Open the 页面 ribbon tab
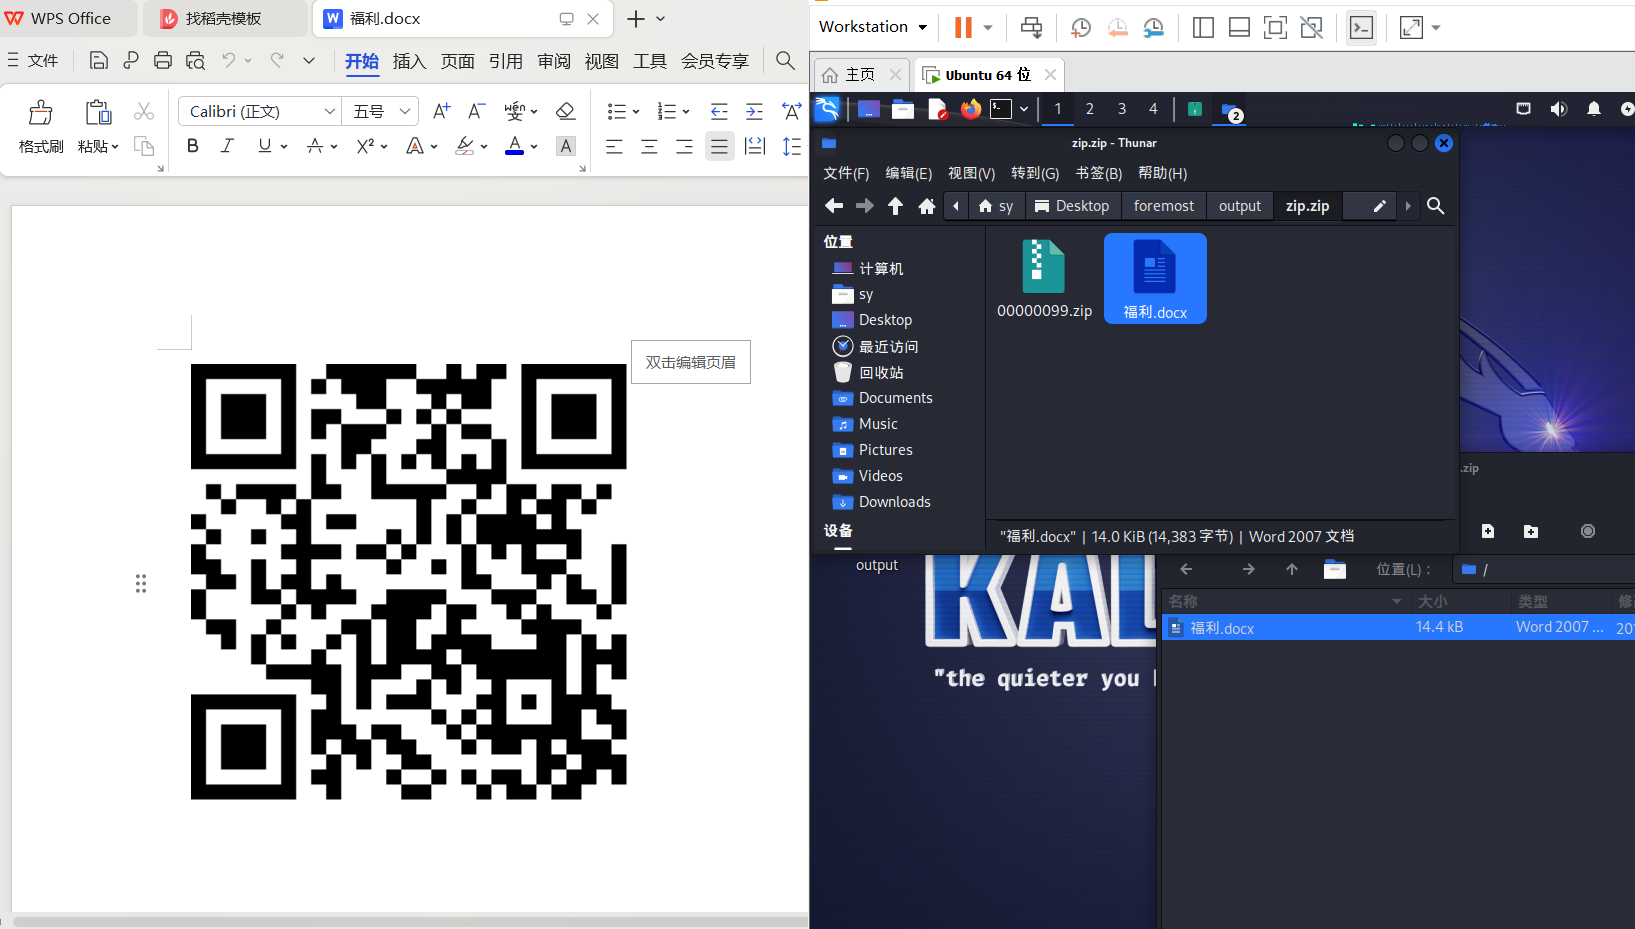Viewport: 1635px width, 929px height. [x=458, y=62]
